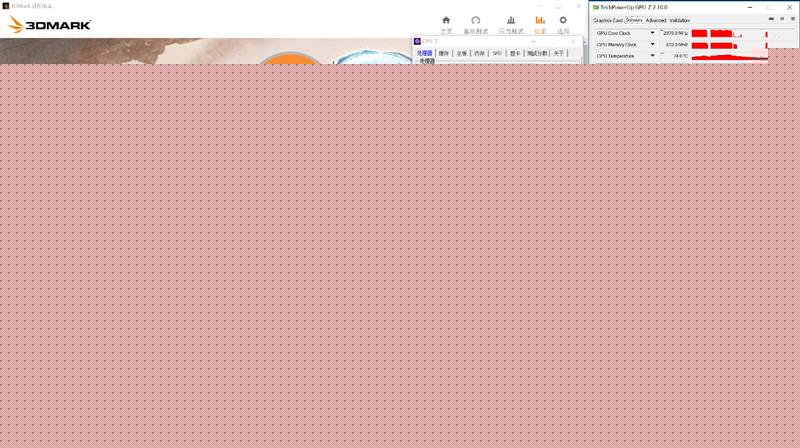Expand the GPU Core Clock sensor dropdown
Image resolution: width=800 pixels, height=448 pixels.
coord(653,33)
